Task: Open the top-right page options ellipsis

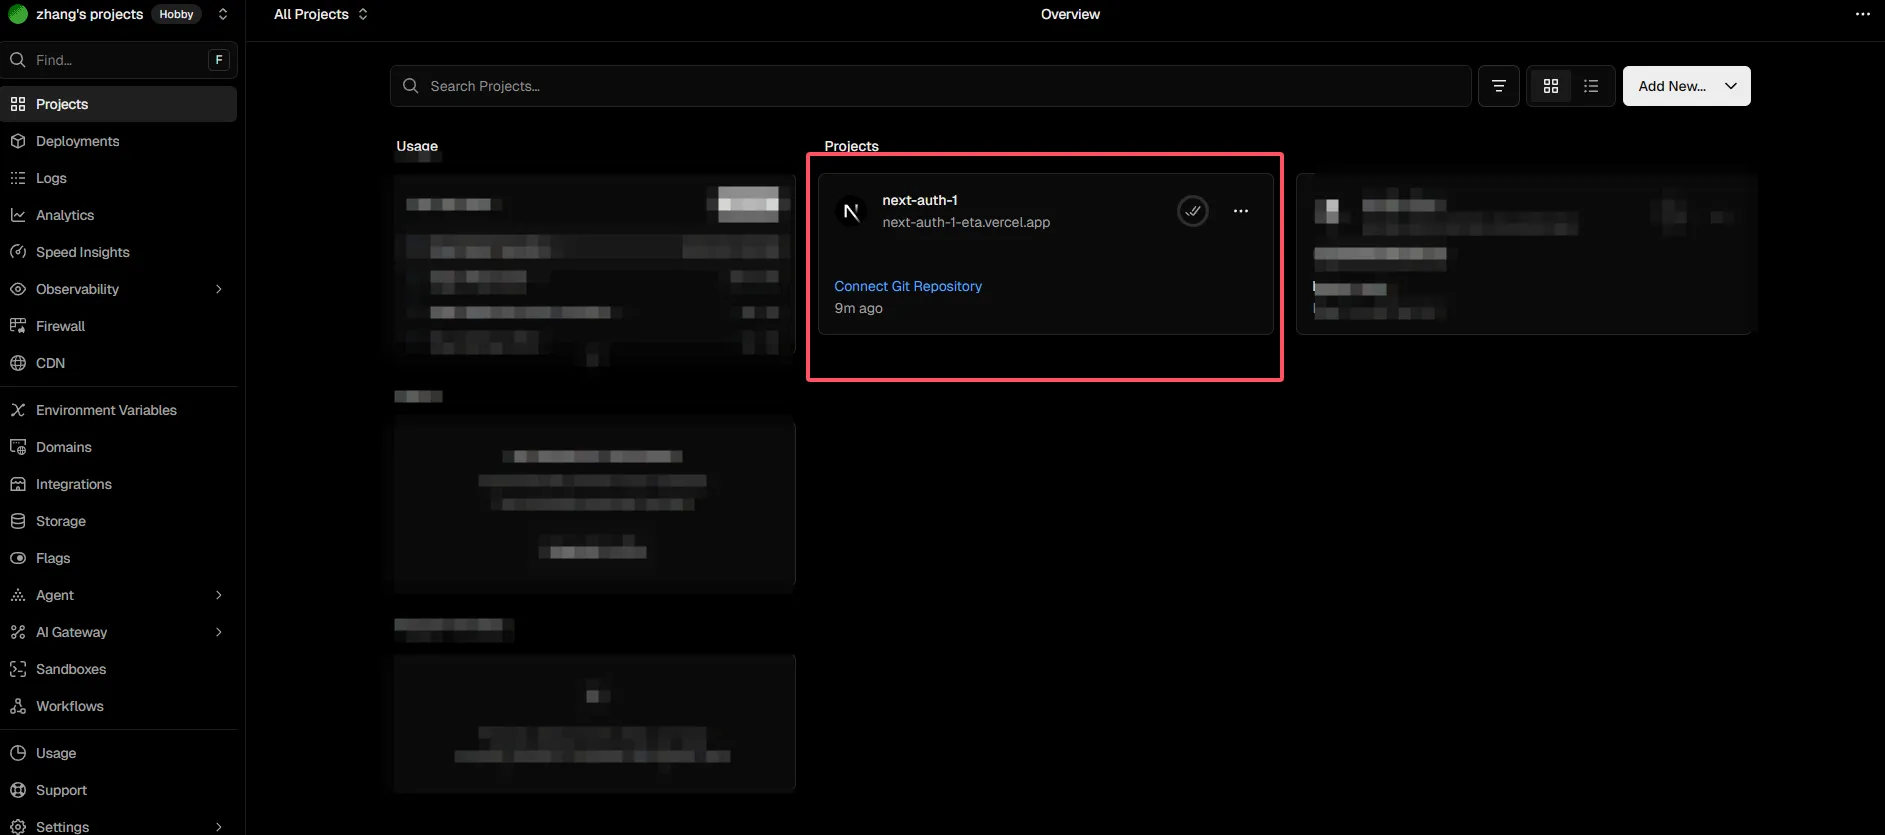Action: pyautogui.click(x=1863, y=14)
